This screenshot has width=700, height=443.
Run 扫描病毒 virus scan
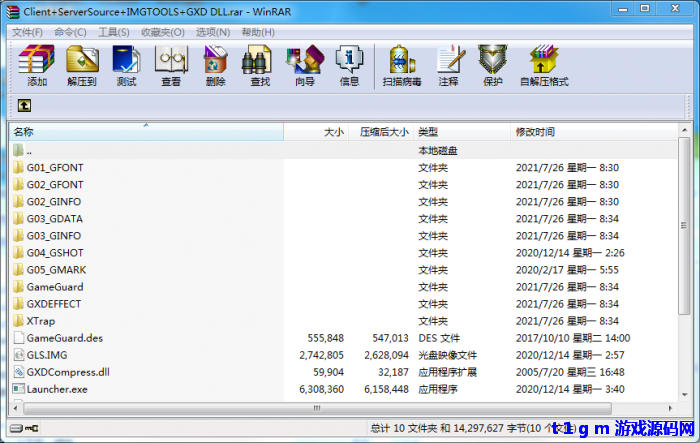pyautogui.click(x=402, y=66)
